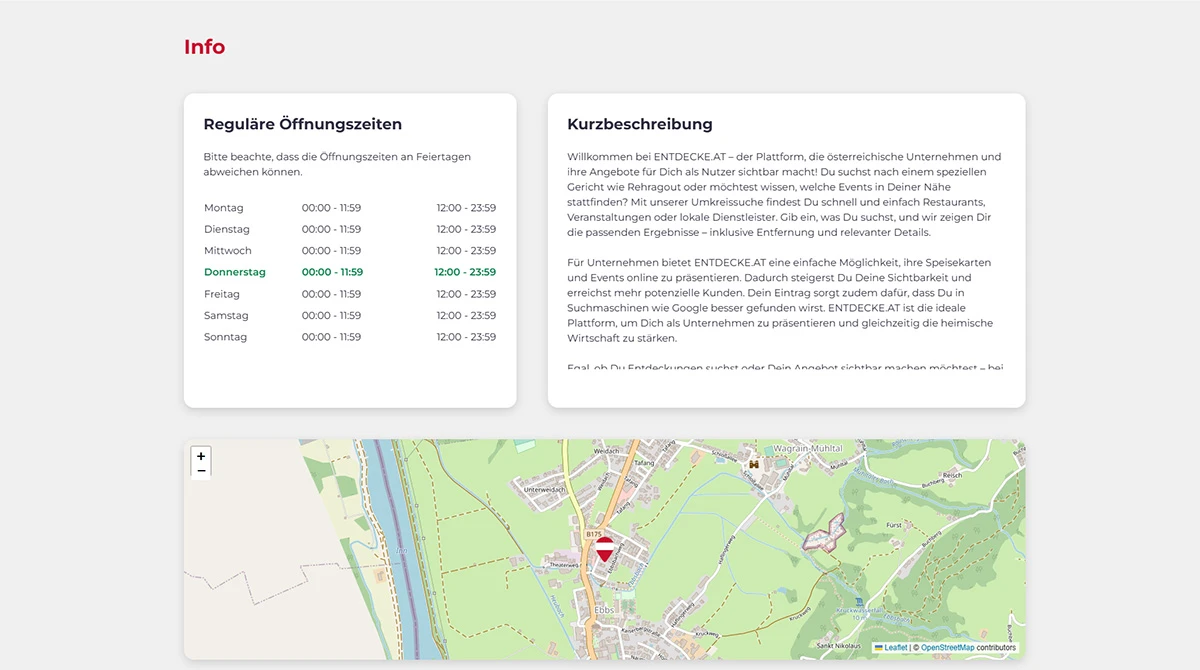Open the OpenStreetMap link
The image size is (1200, 670).
coord(947,648)
